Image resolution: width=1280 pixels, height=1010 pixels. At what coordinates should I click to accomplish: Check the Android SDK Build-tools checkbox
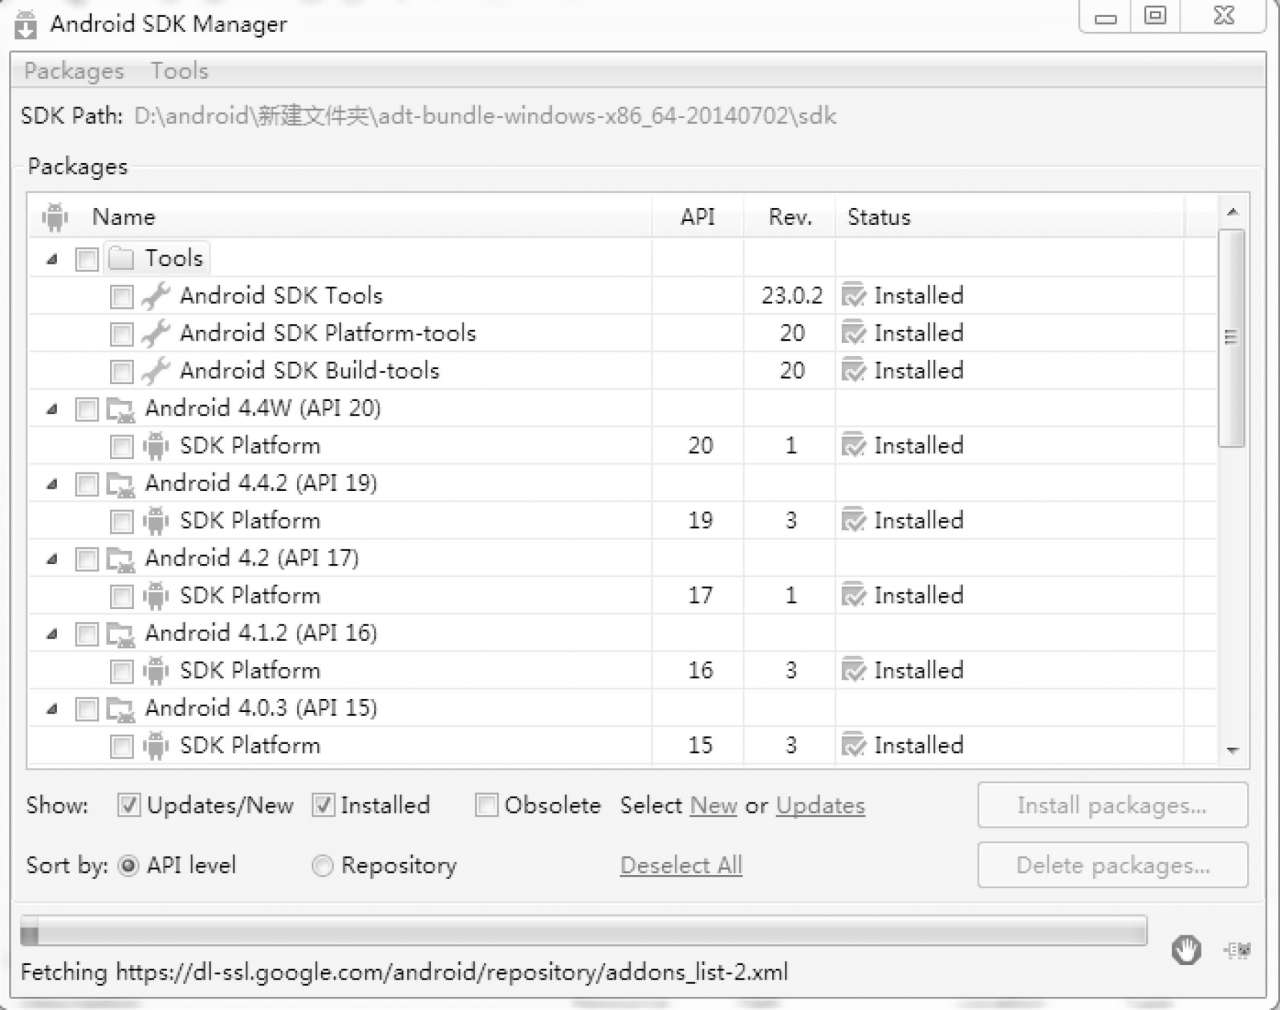click(121, 372)
